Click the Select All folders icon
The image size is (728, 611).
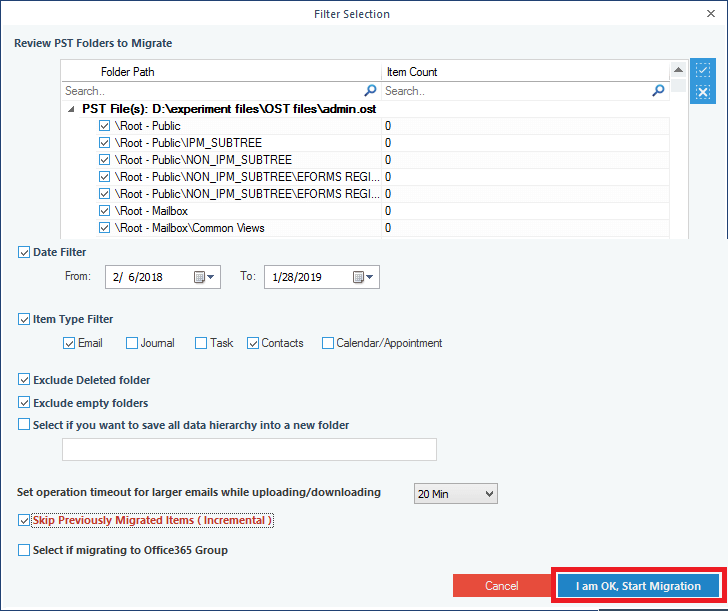(x=702, y=71)
